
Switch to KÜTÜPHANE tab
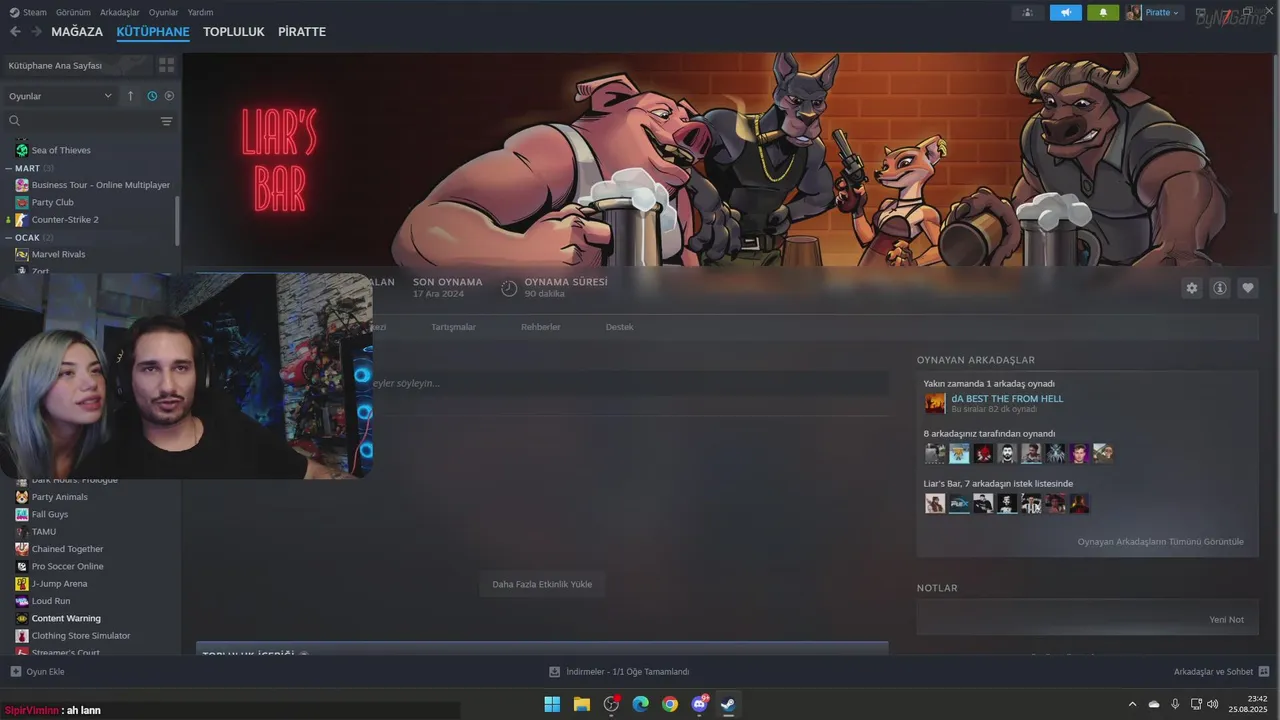pos(153,32)
